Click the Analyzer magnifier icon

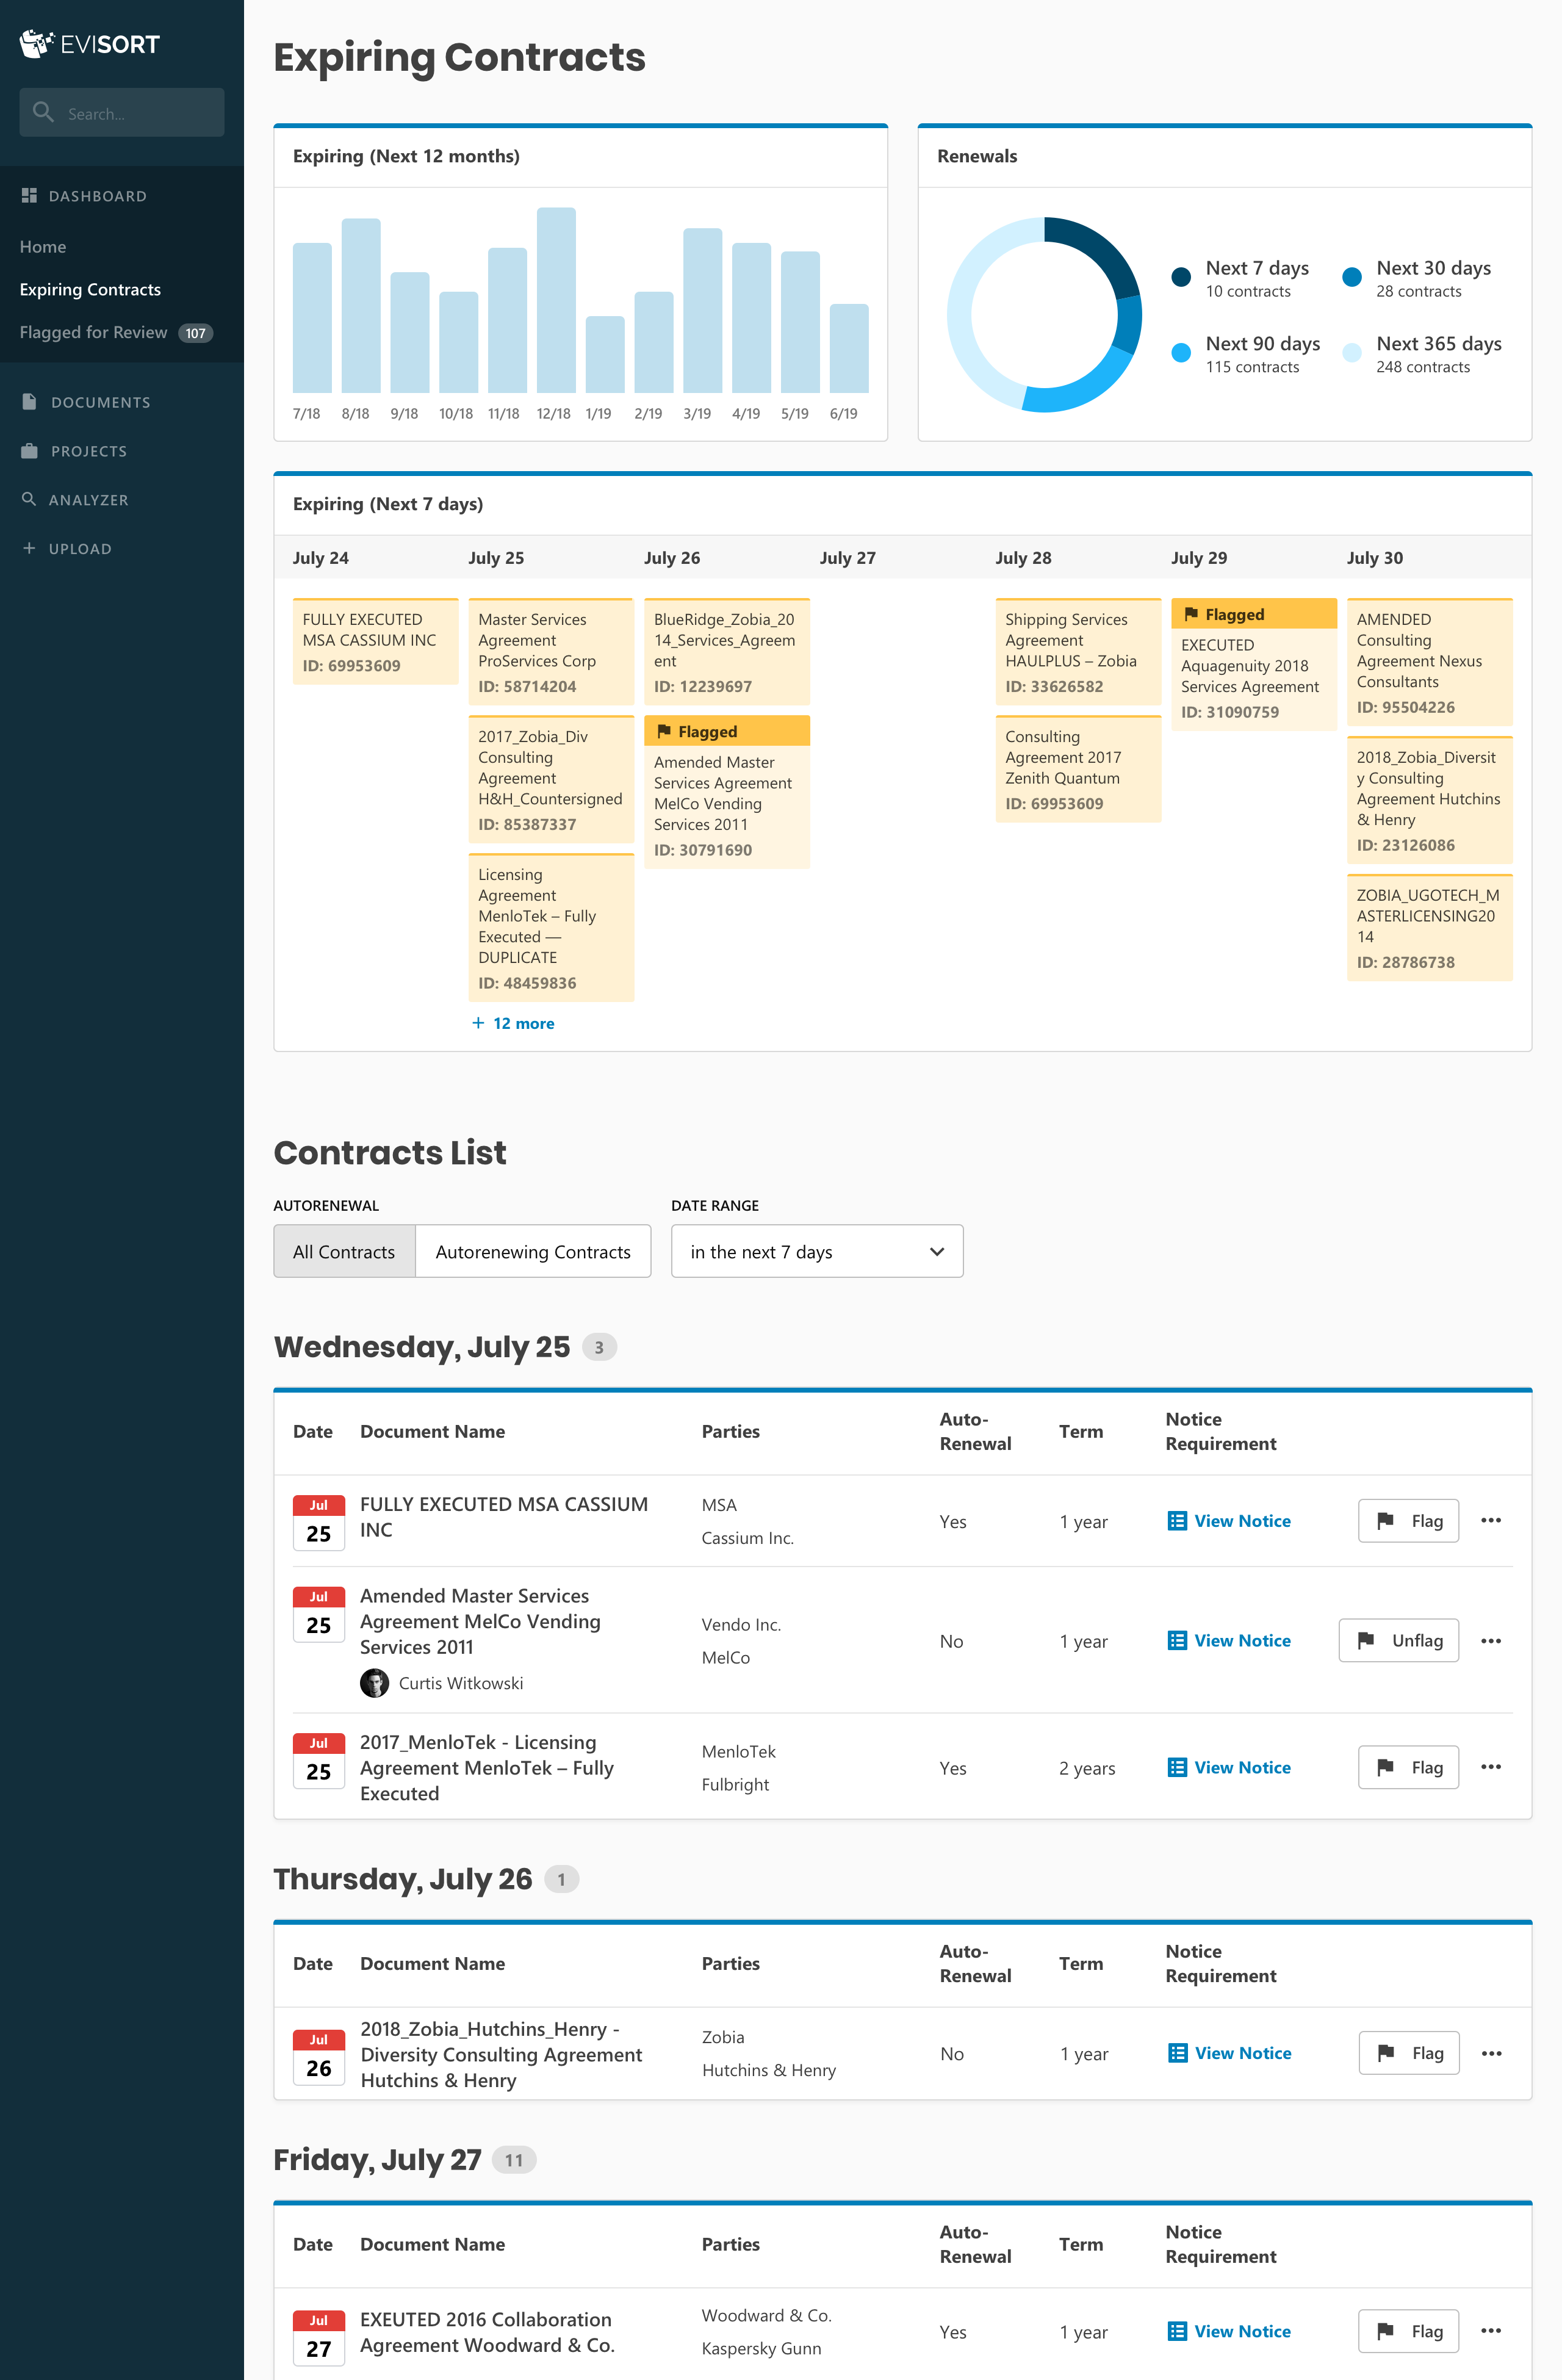29,499
